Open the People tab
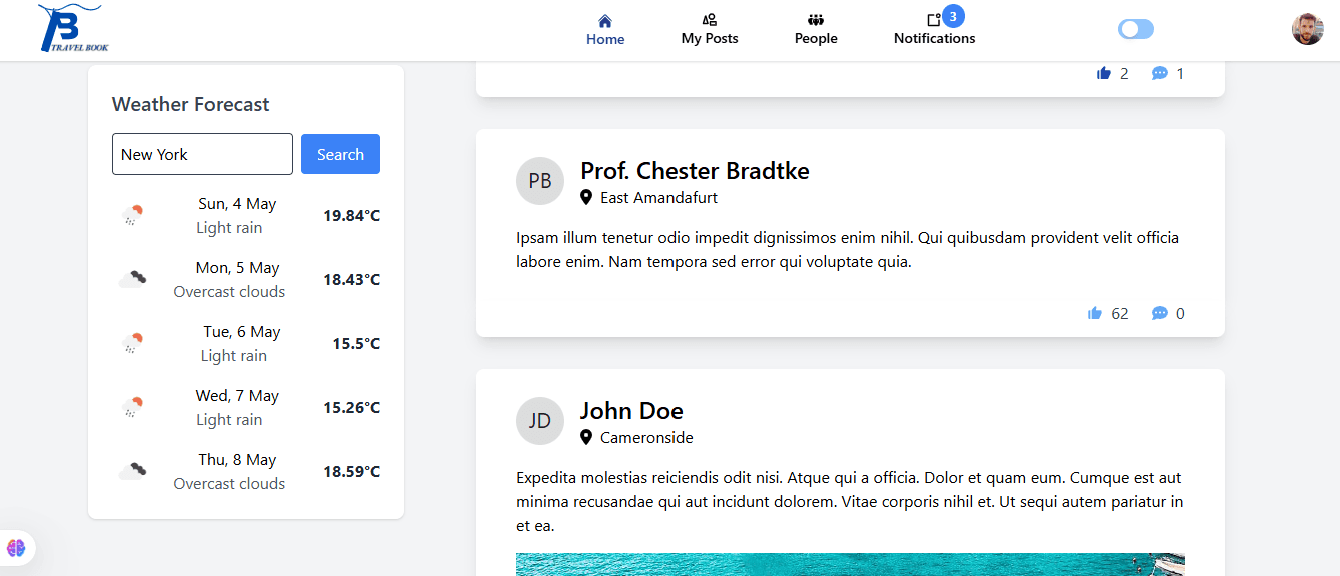Screen dimensions: 1340x576 [x=816, y=30]
